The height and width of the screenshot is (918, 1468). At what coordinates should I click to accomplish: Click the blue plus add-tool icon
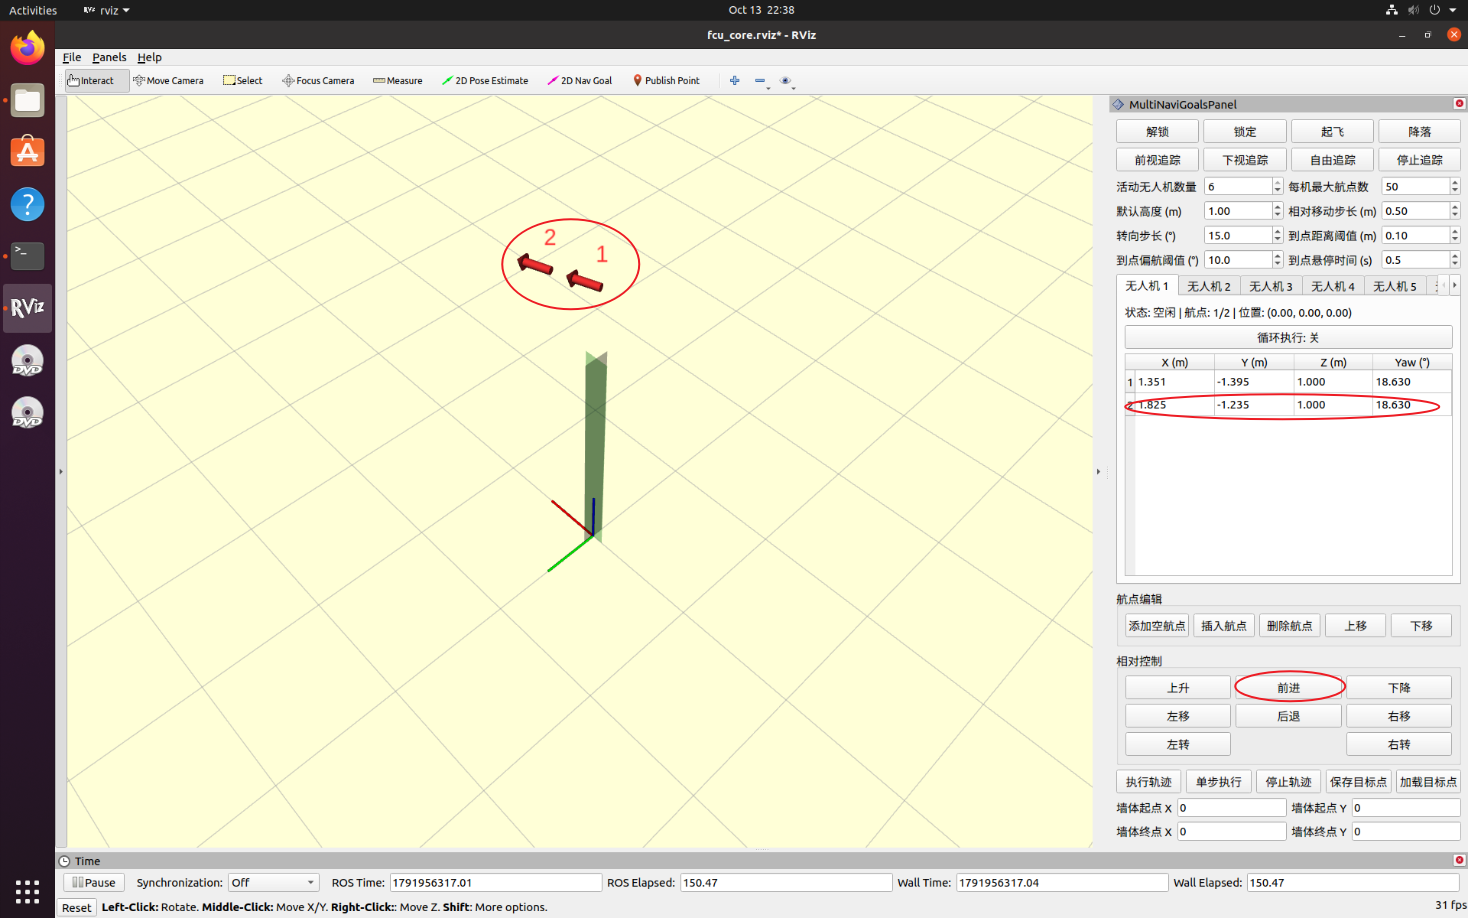click(x=734, y=81)
